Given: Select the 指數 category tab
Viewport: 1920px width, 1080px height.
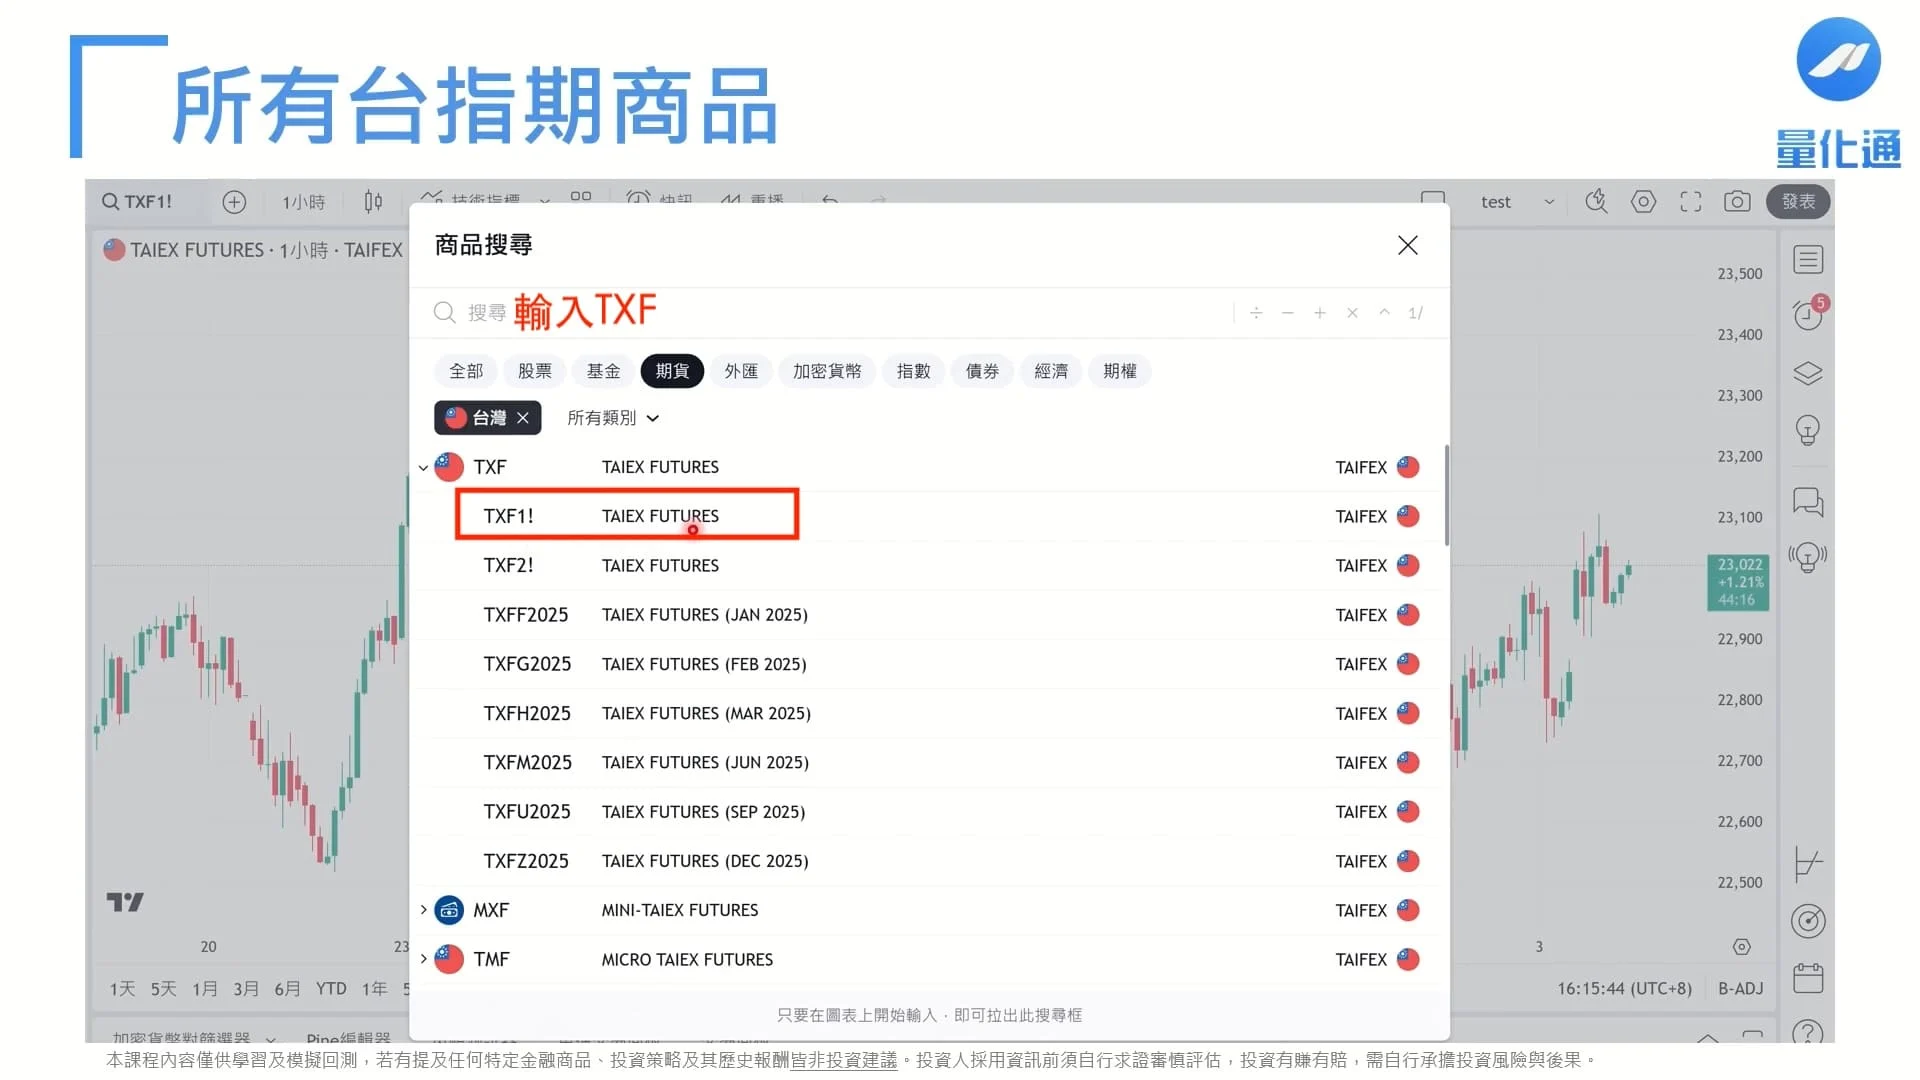Looking at the screenshot, I should tap(914, 371).
